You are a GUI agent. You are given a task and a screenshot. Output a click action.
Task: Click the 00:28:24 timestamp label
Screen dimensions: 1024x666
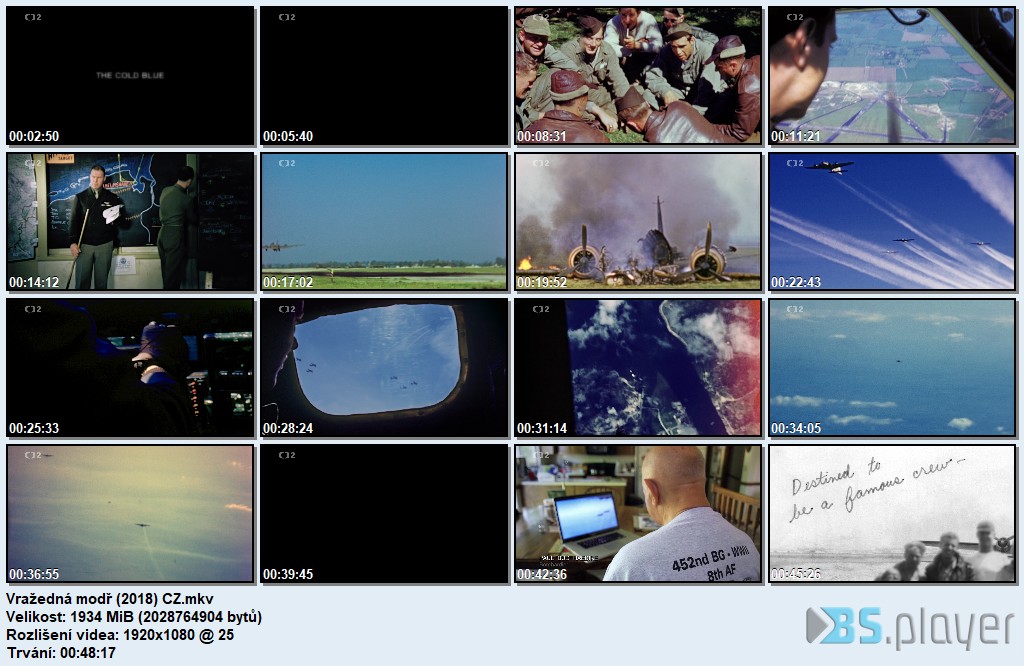pyautogui.click(x=287, y=428)
